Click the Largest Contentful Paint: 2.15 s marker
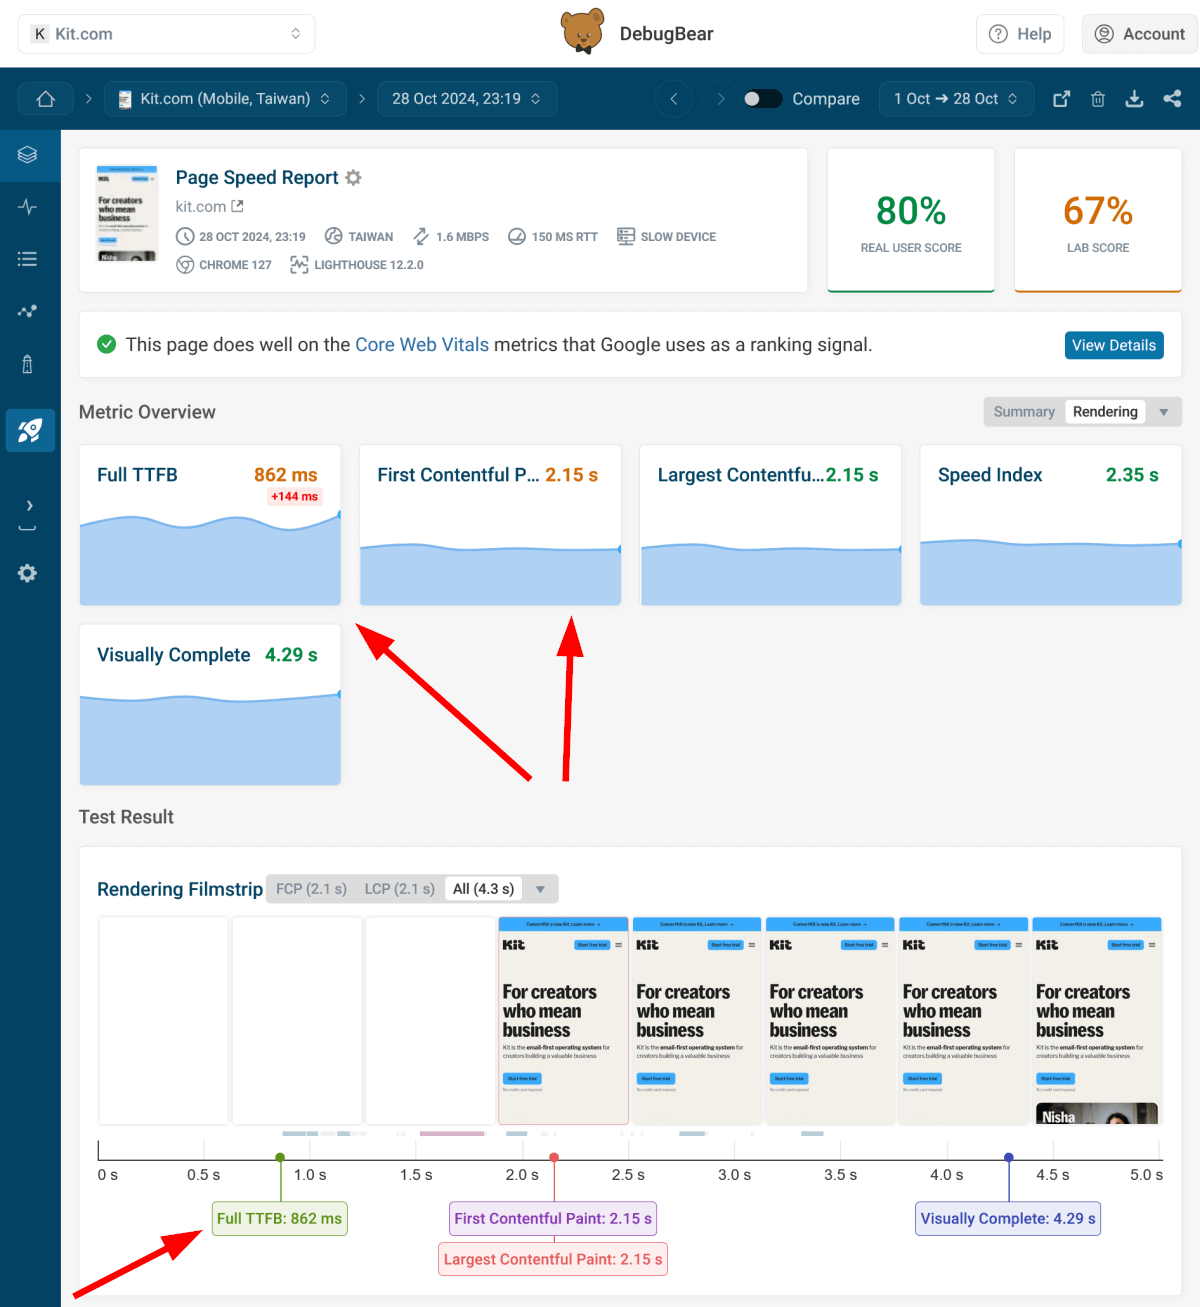The image size is (1200, 1307). (553, 1259)
